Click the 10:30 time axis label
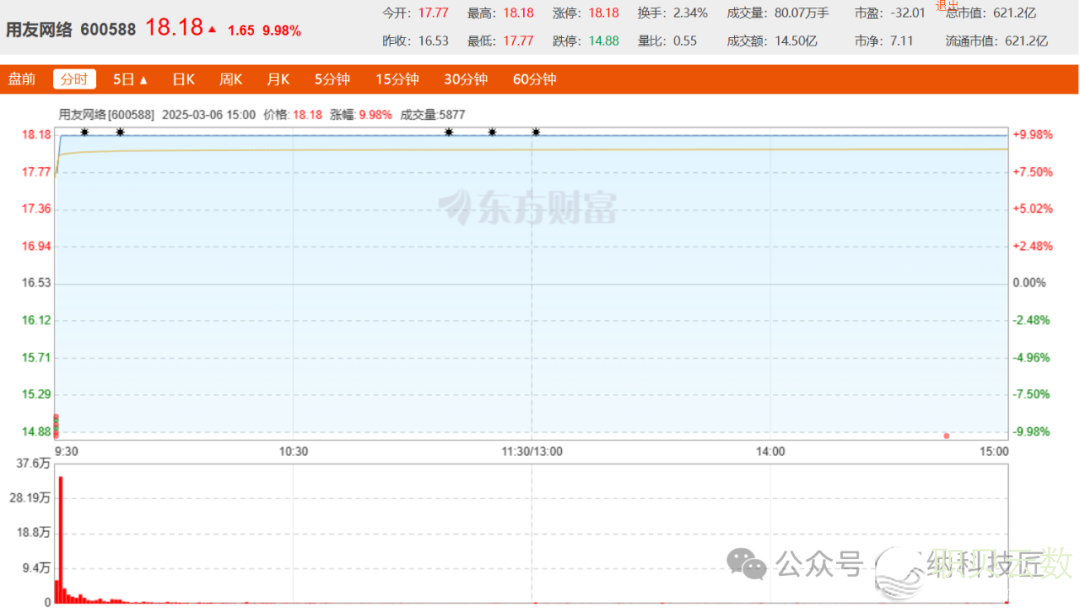 [293, 452]
